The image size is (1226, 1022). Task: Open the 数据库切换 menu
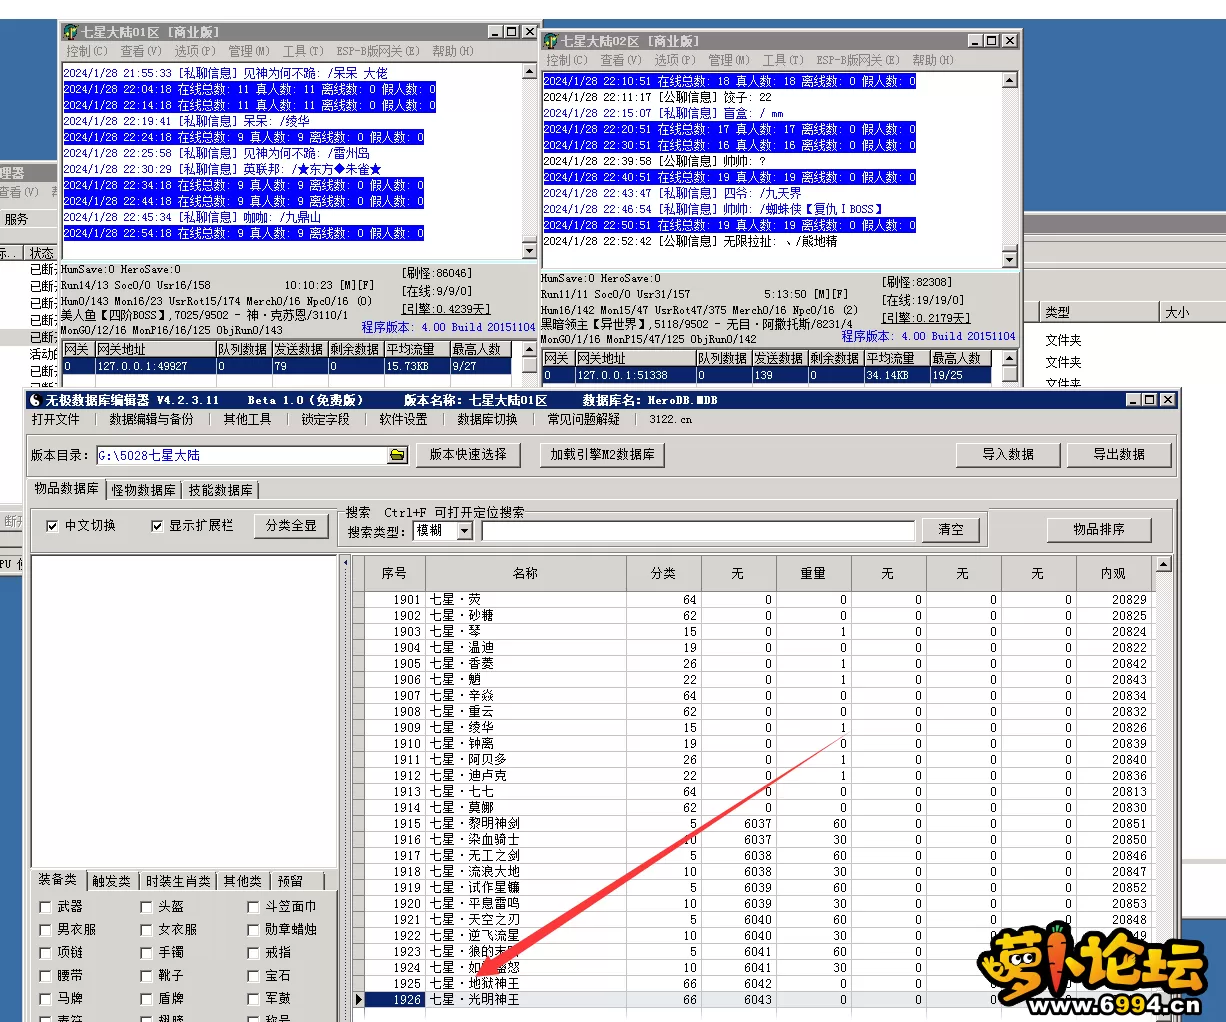[x=487, y=420]
